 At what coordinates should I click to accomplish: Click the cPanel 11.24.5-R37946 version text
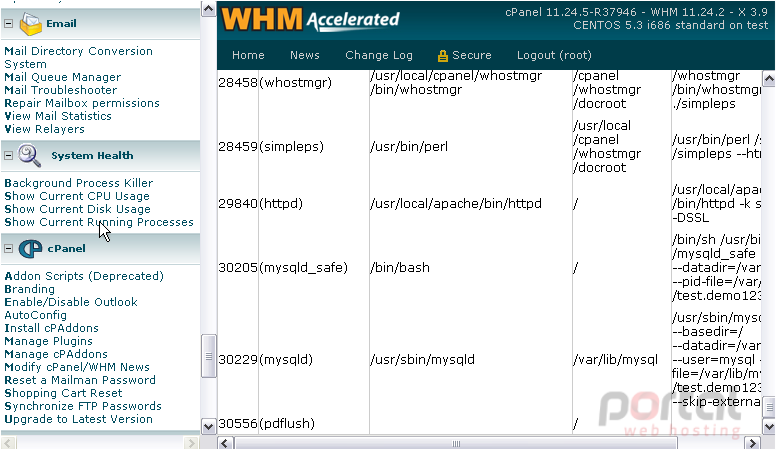[571, 12]
